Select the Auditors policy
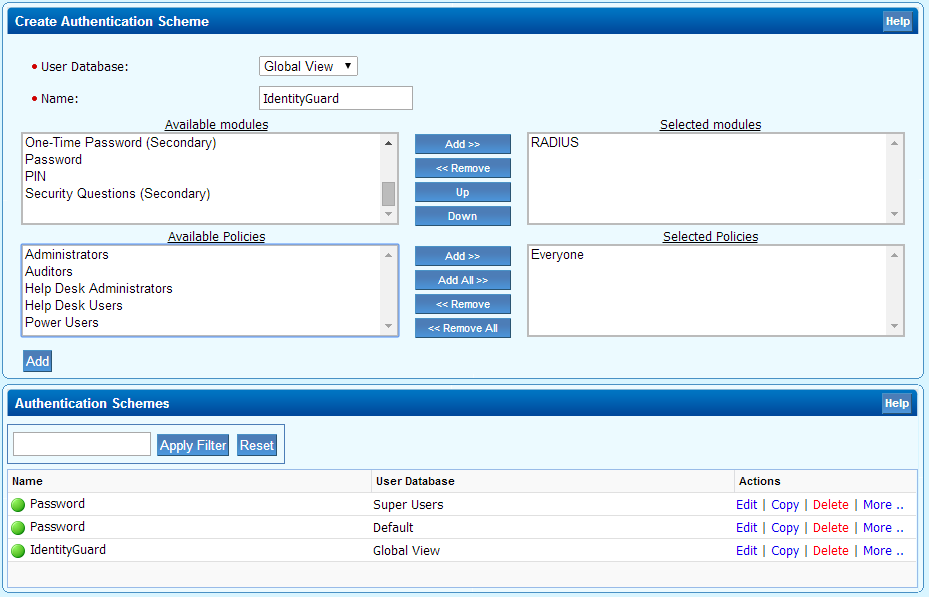This screenshot has width=929, height=597. pyautogui.click(x=49, y=272)
